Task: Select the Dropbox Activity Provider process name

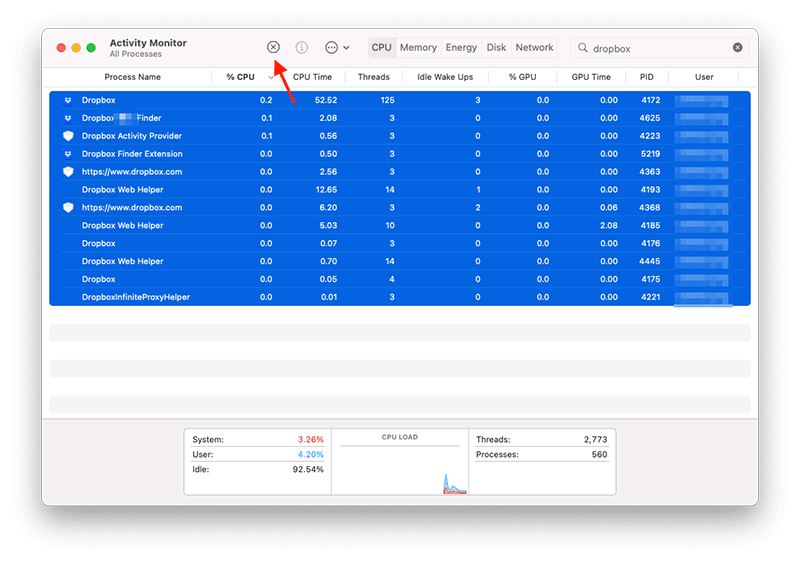Action: (x=132, y=136)
